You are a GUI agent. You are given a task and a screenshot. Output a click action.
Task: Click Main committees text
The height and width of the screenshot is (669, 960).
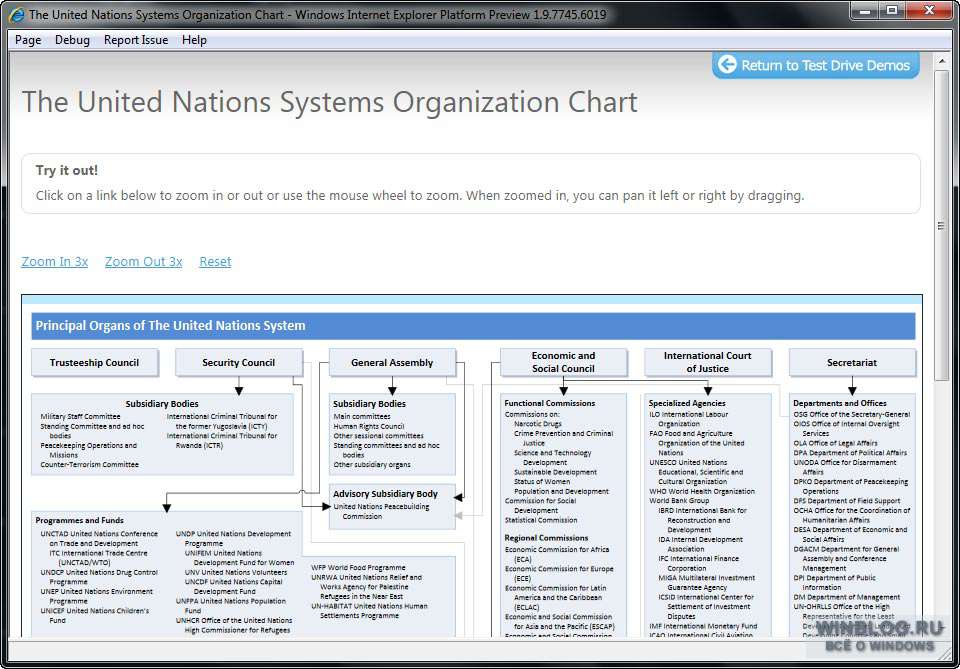coord(361,416)
